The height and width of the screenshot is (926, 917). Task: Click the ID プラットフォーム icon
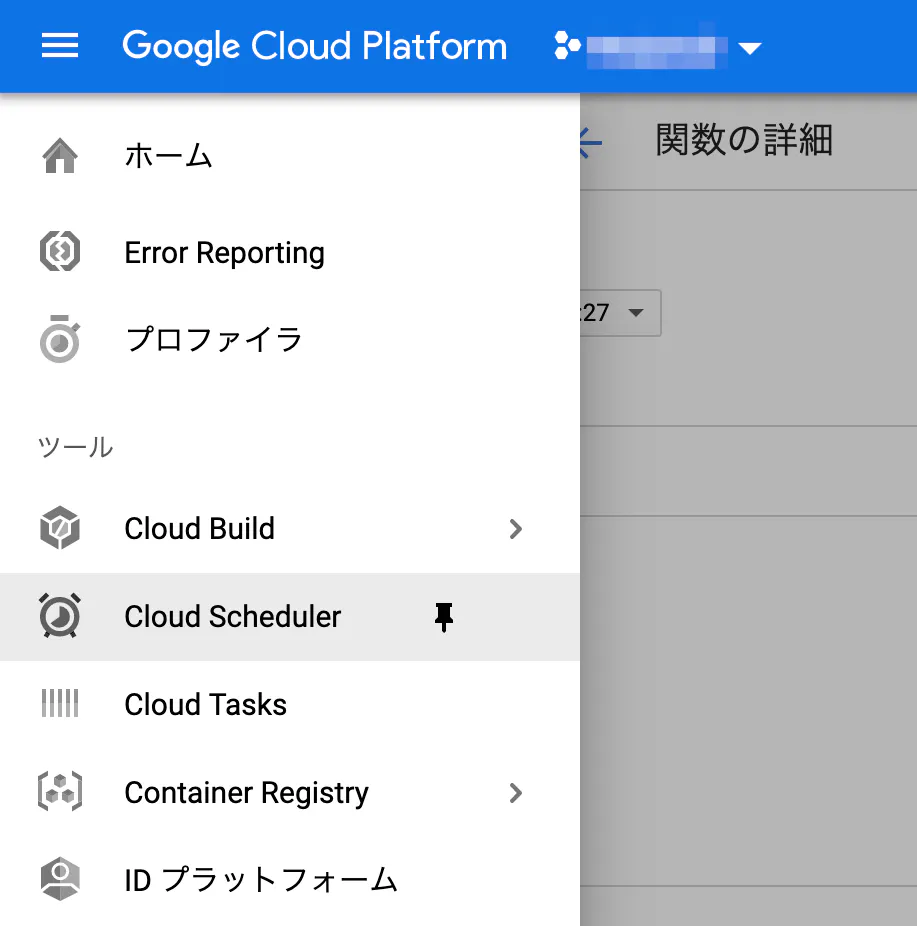[59, 880]
